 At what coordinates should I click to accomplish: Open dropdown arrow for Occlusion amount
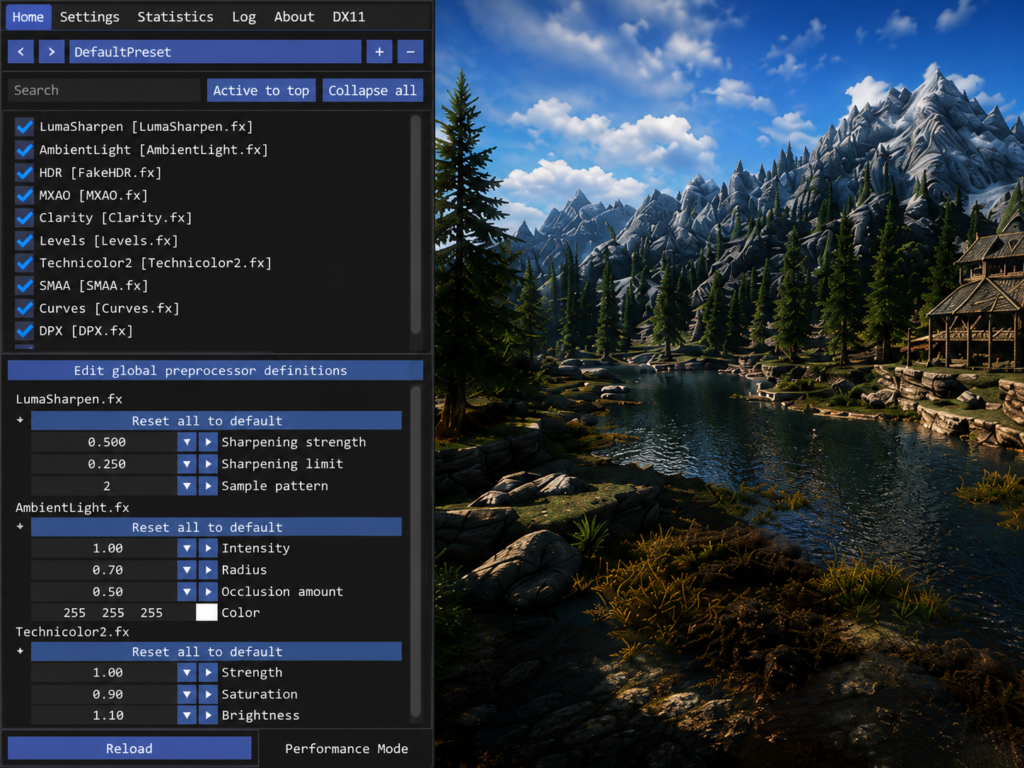point(187,592)
